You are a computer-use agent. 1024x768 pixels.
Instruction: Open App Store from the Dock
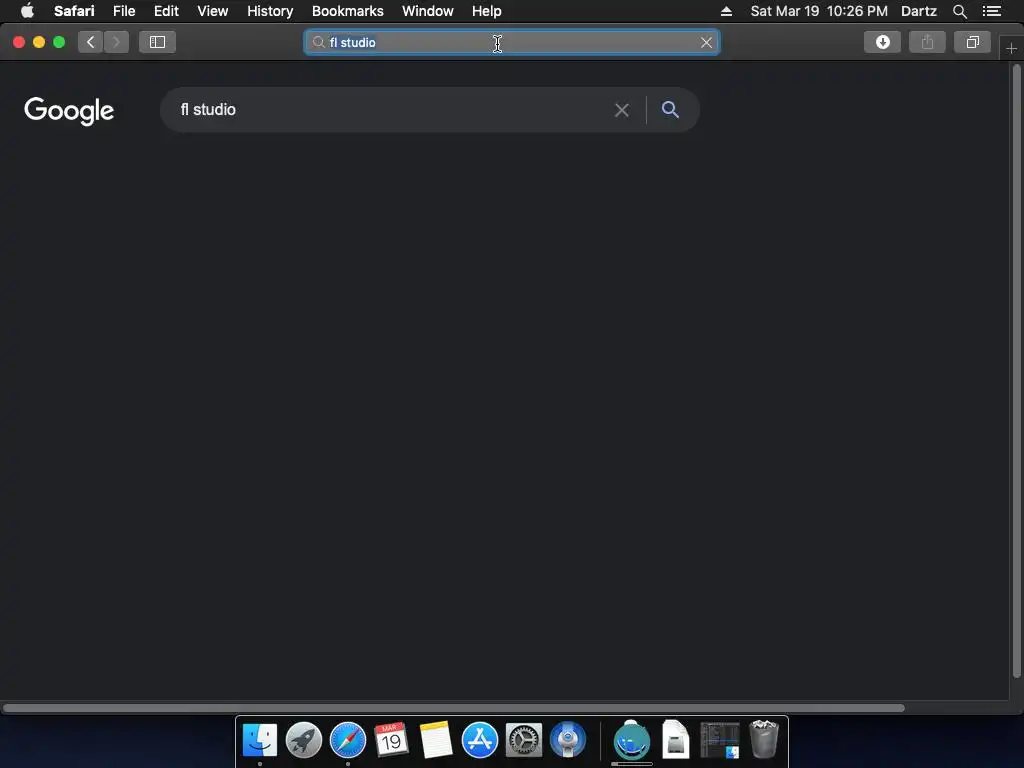[x=480, y=741]
